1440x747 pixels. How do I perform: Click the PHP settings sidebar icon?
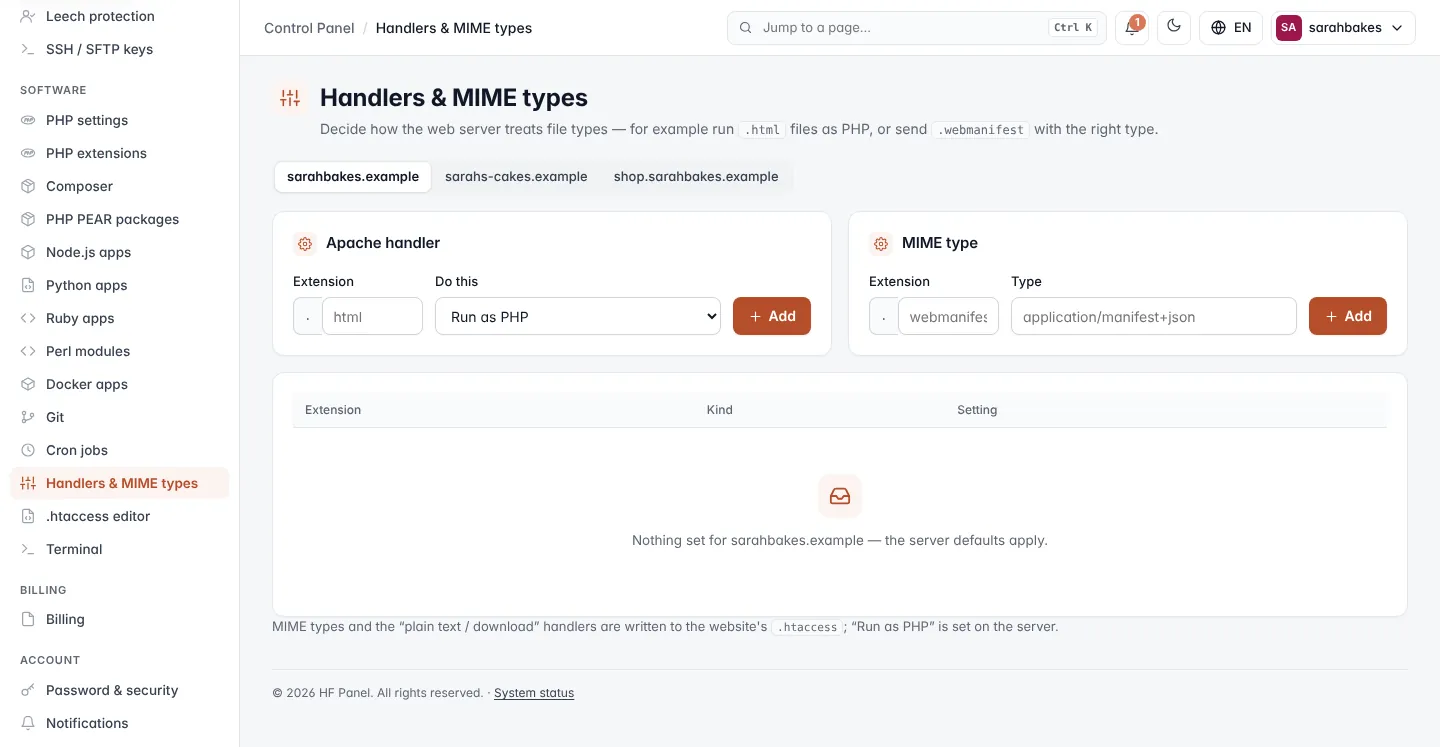coord(28,120)
